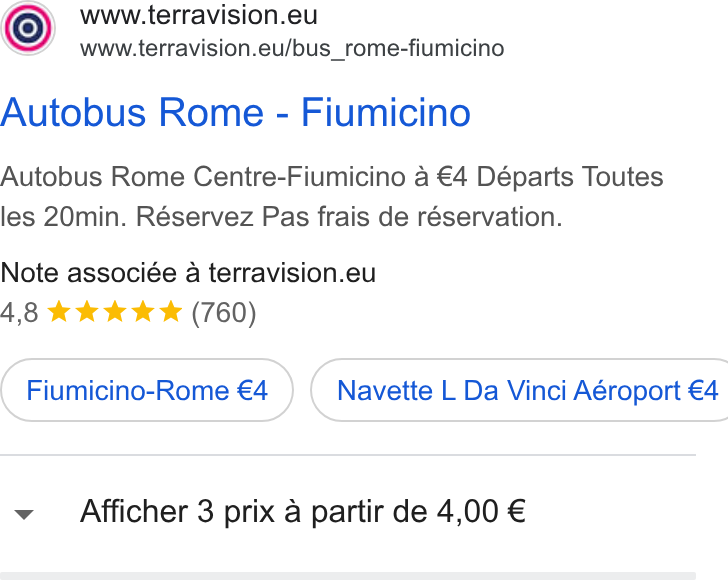
Task: Click the (760) review count
Action: (x=224, y=313)
